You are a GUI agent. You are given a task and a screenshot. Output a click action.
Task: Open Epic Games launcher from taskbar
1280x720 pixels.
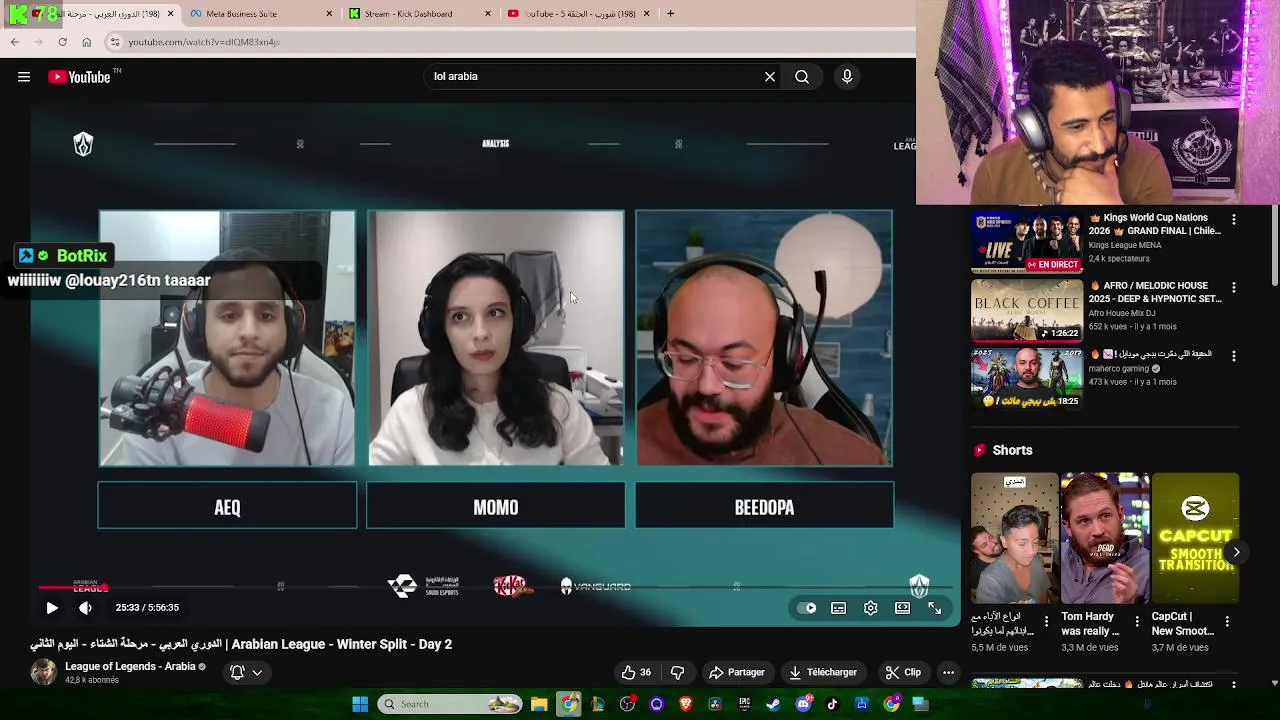click(744, 704)
